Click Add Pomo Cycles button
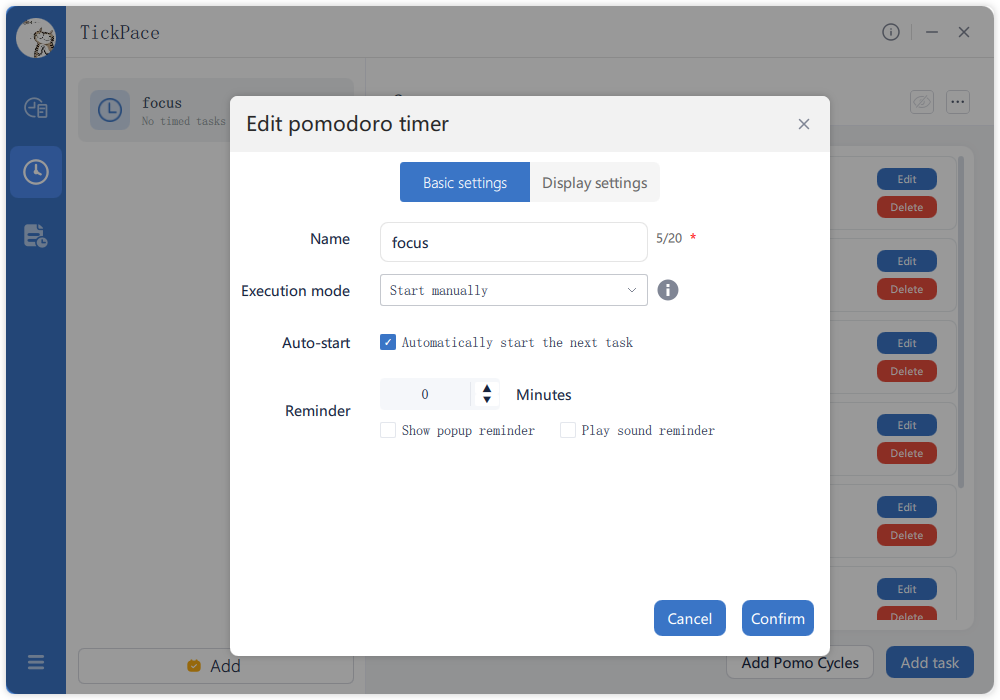The image size is (1000, 700). (x=800, y=663)
